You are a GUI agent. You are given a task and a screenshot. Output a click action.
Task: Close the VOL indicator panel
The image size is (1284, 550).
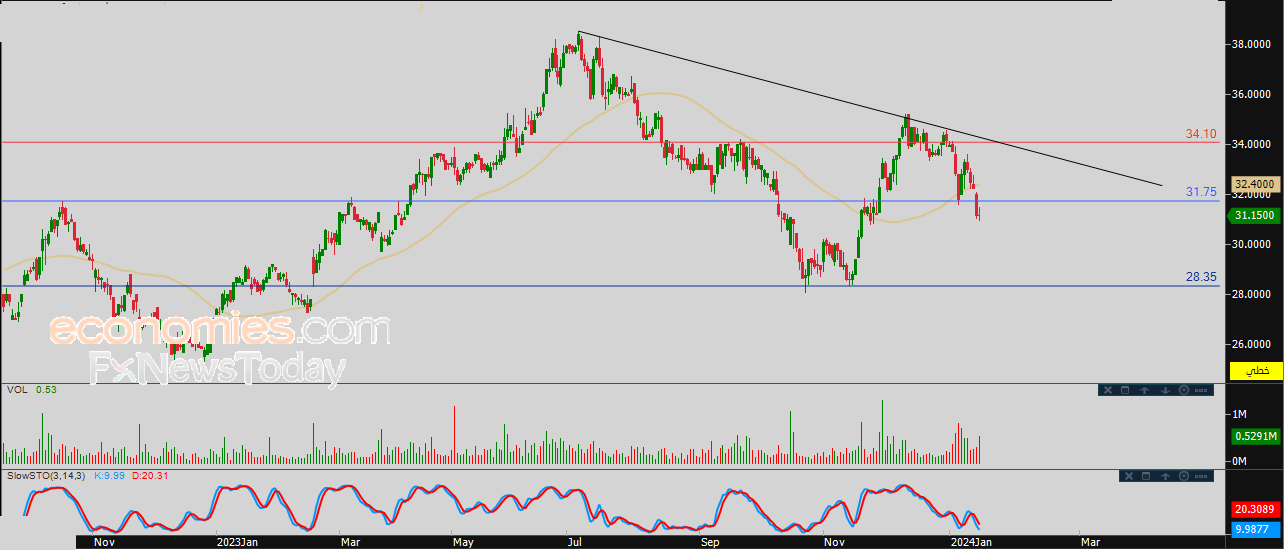click(x=1108, y=390)
